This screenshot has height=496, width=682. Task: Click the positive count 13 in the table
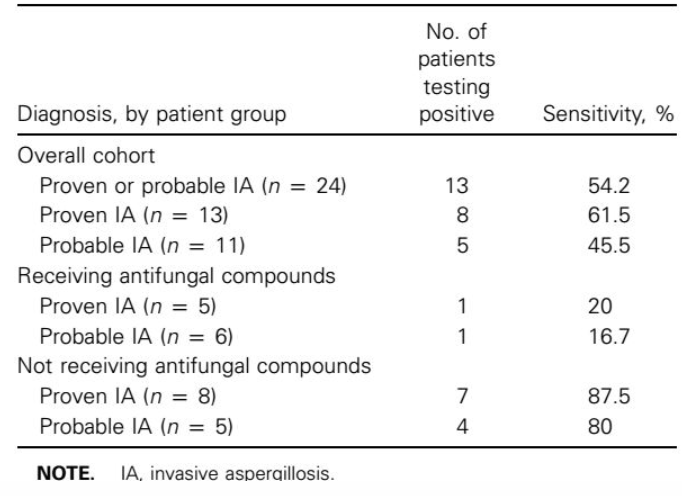461,186
